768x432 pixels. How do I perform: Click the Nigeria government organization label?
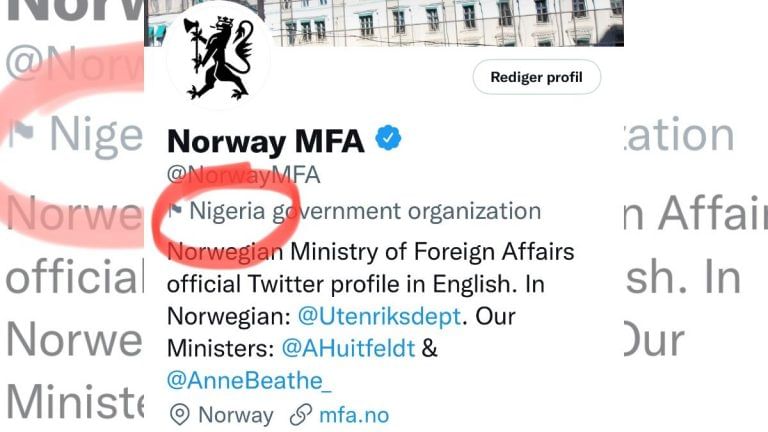365,211
